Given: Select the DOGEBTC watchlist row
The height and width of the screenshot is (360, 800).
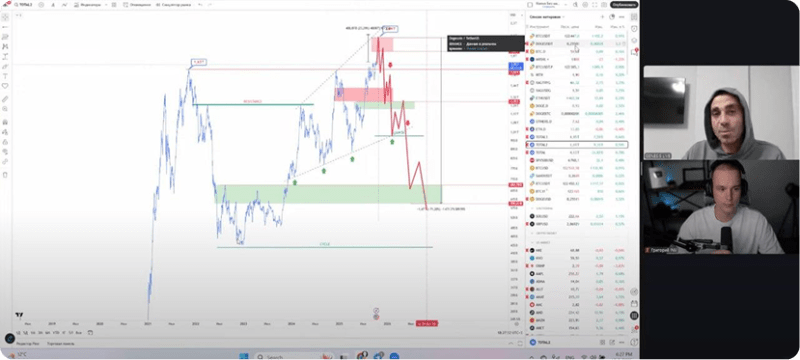Looking at the screenshot, I should 578,113.
